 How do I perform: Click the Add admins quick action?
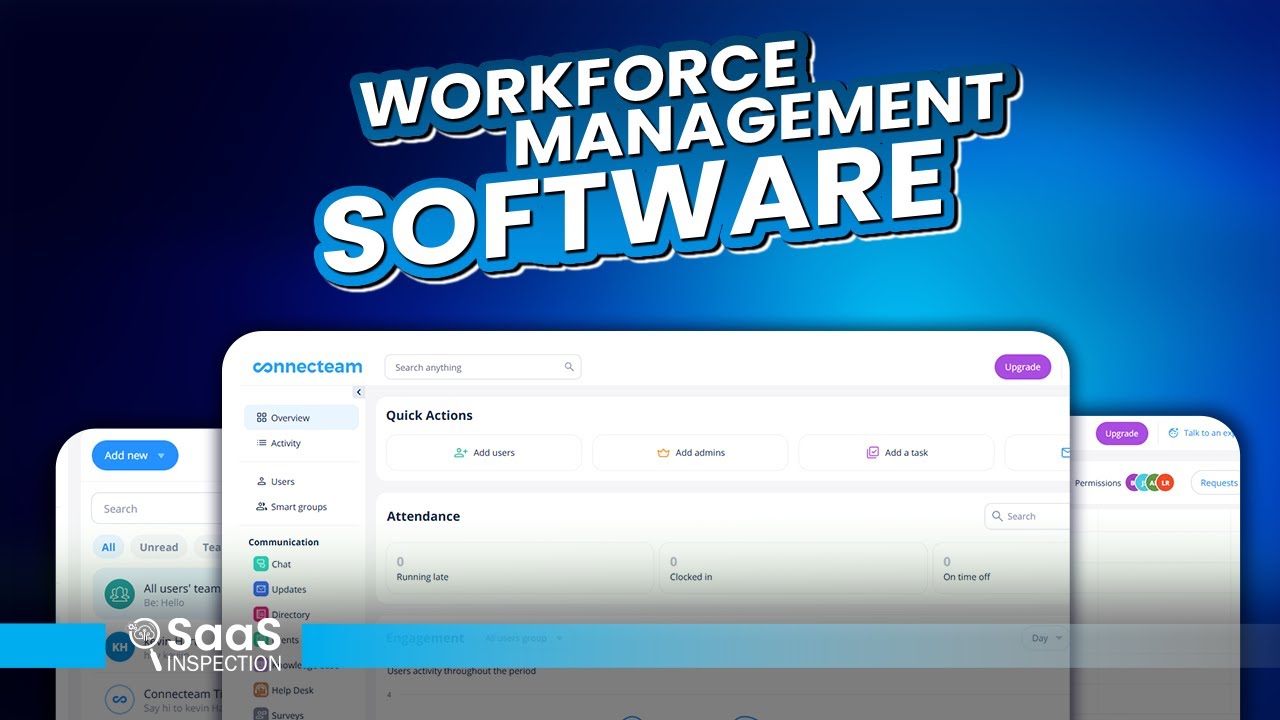[x=690, y=453]
